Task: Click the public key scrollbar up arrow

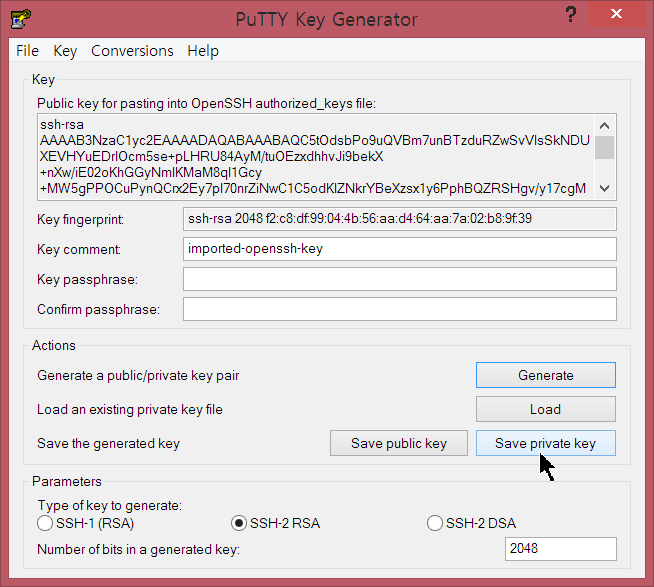Action: (x=604, y=125)
